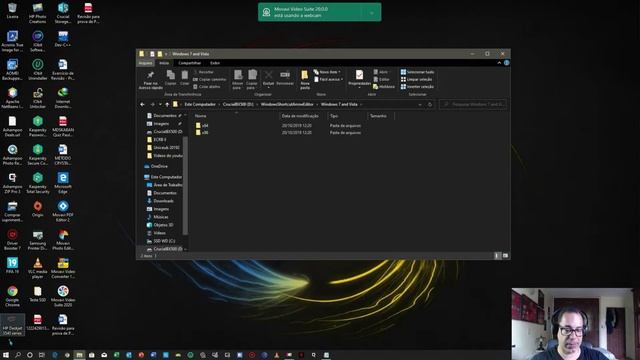This screenshot has height=360, width=640.
Task: Click Limpar seleção
Action: (416, 80)
